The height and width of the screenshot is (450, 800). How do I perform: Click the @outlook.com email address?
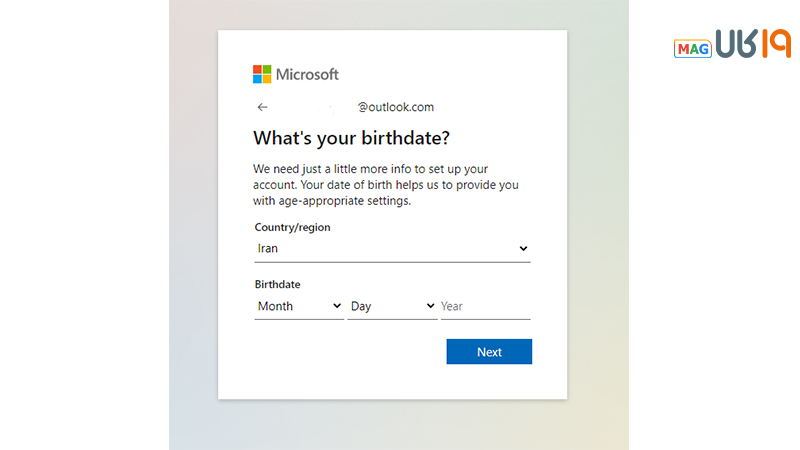(396, 107)
